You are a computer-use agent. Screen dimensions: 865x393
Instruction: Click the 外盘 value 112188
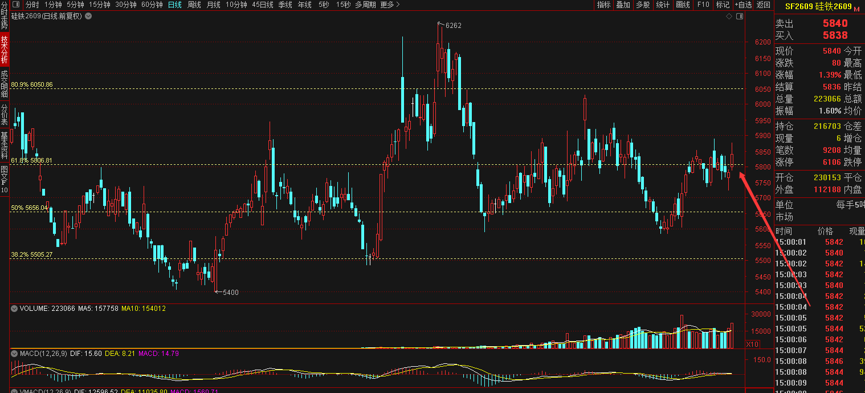click(827, 189)
